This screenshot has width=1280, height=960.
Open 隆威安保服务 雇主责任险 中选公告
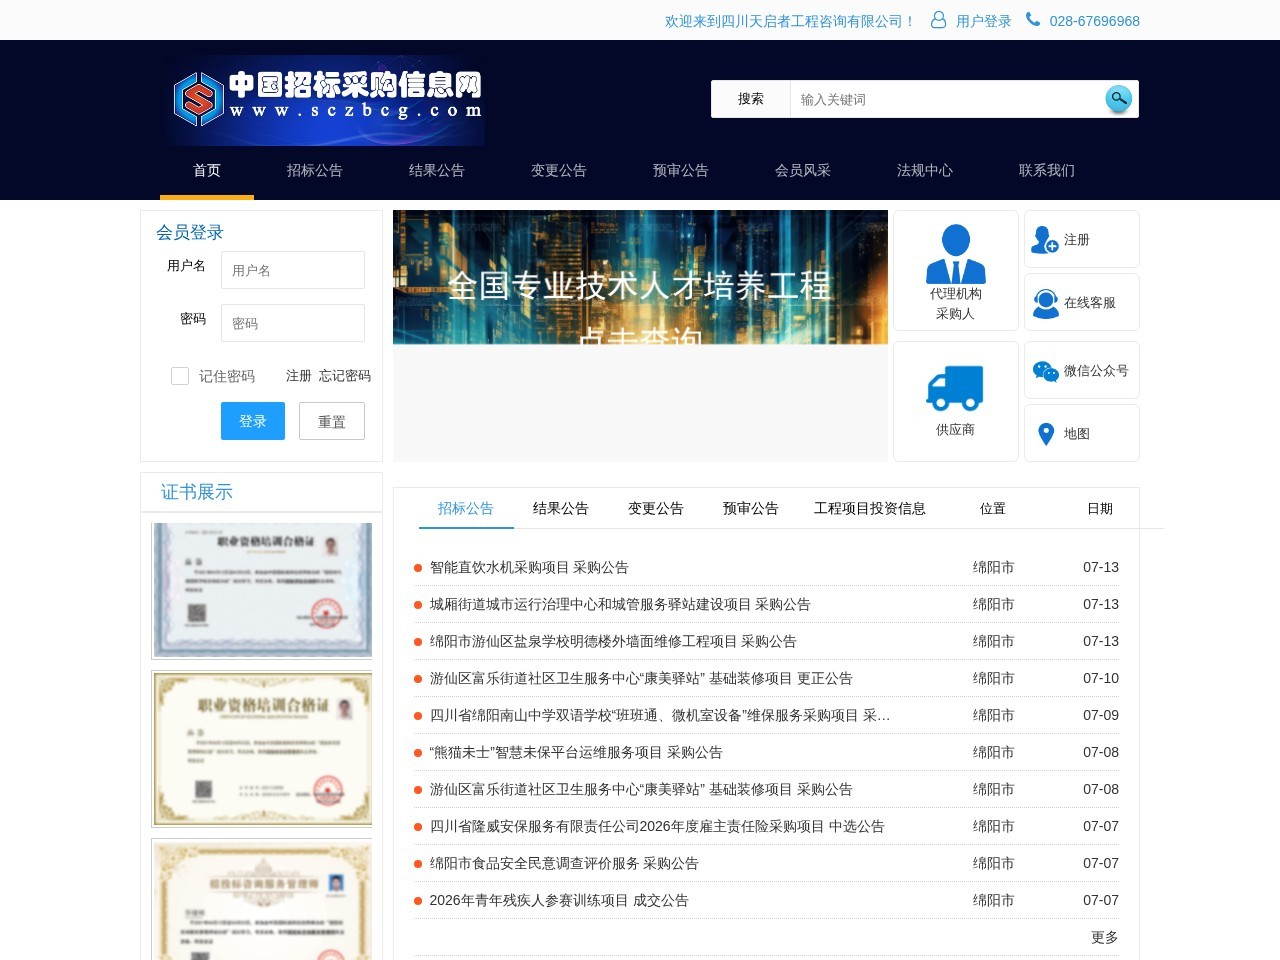pos(657,826)
